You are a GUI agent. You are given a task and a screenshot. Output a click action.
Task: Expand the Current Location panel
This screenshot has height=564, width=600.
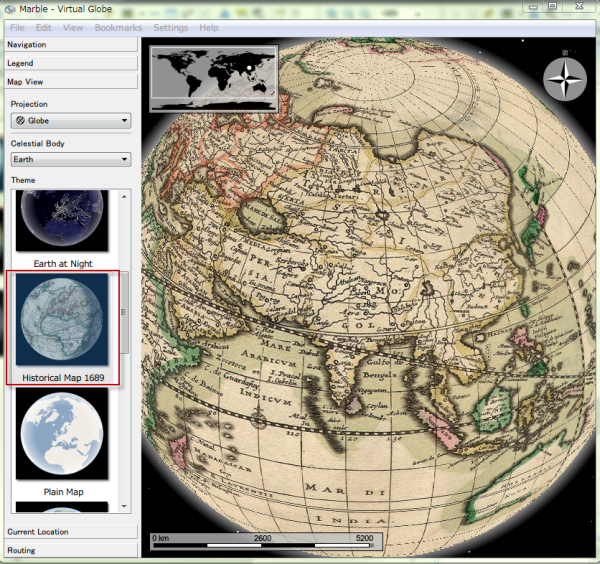click(x=70, y=532)
